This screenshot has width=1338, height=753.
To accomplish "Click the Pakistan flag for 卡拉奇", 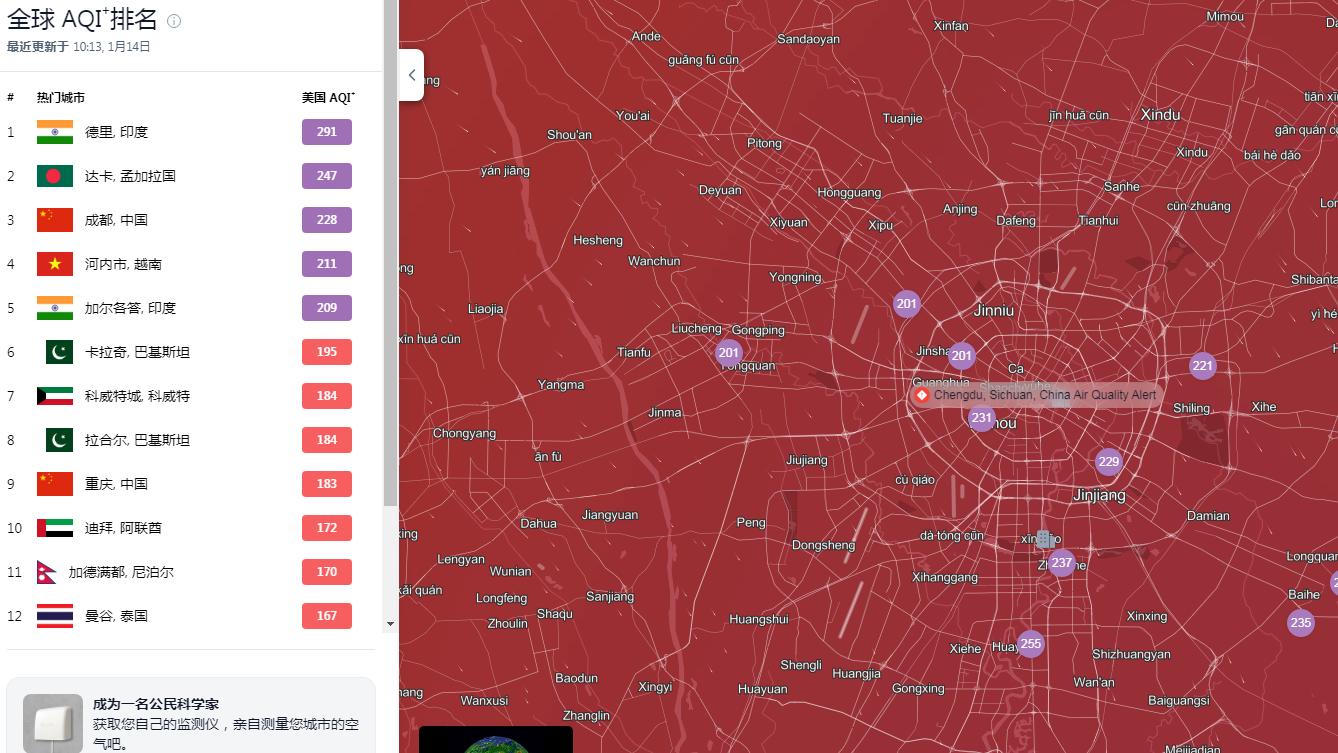I will point(59,352).
